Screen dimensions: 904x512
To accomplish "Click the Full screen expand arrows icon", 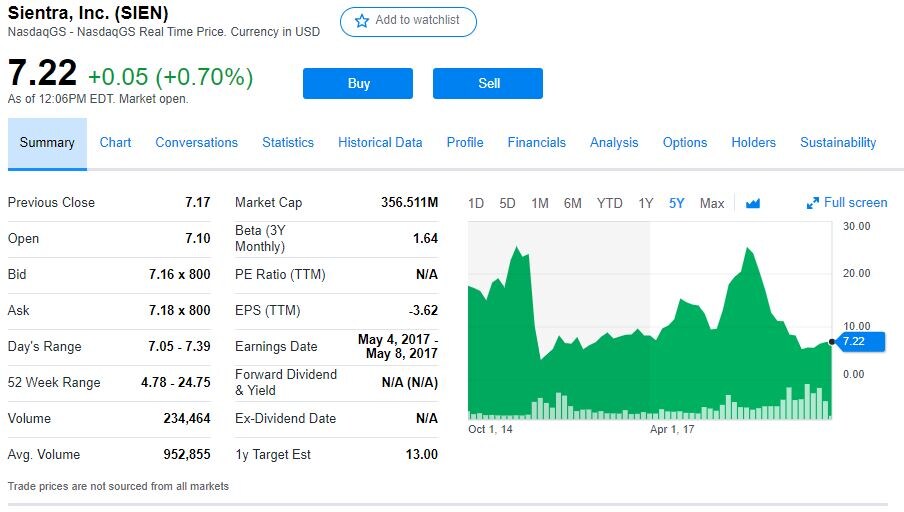I will pyautogui.click(x=812, y=203).
